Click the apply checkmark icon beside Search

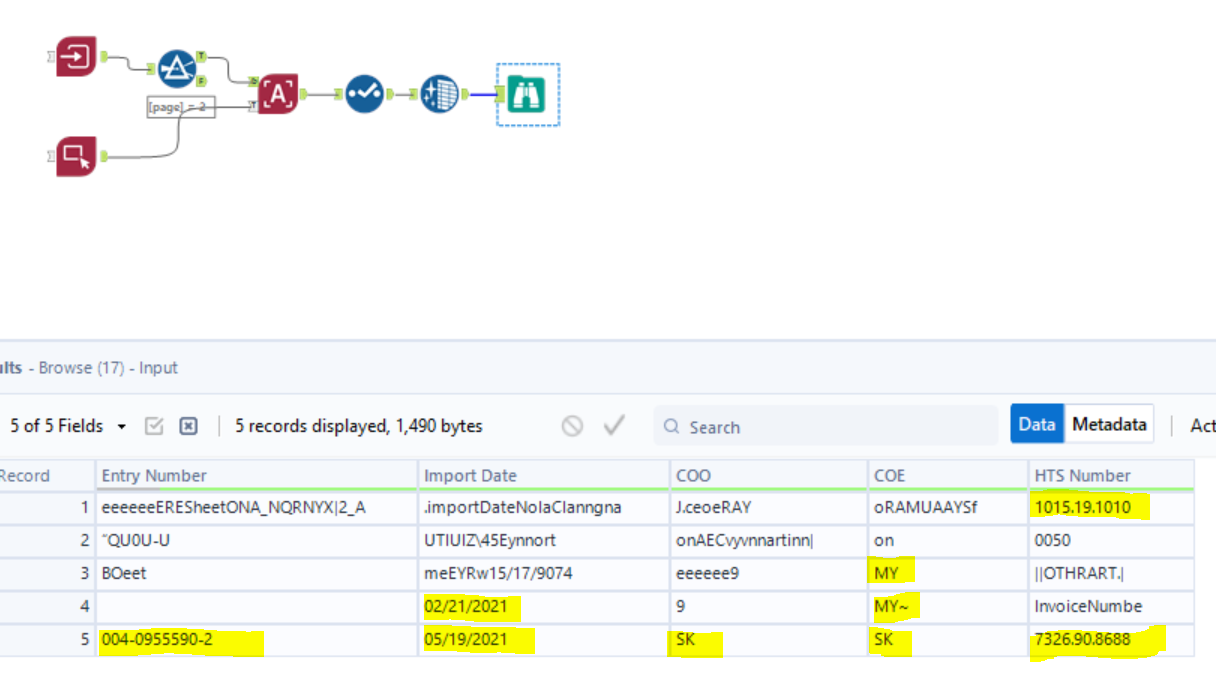[x=614, y=426]
